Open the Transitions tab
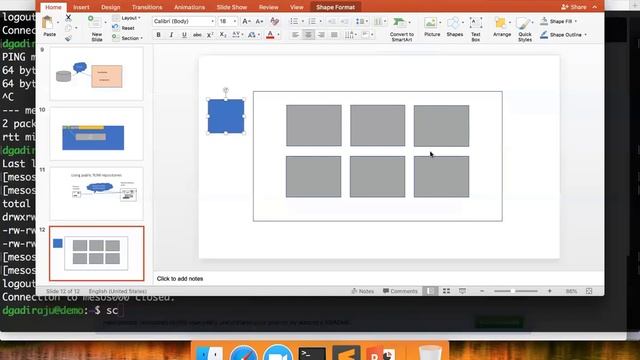The image size is (640, 360). (x=147, y=7)
